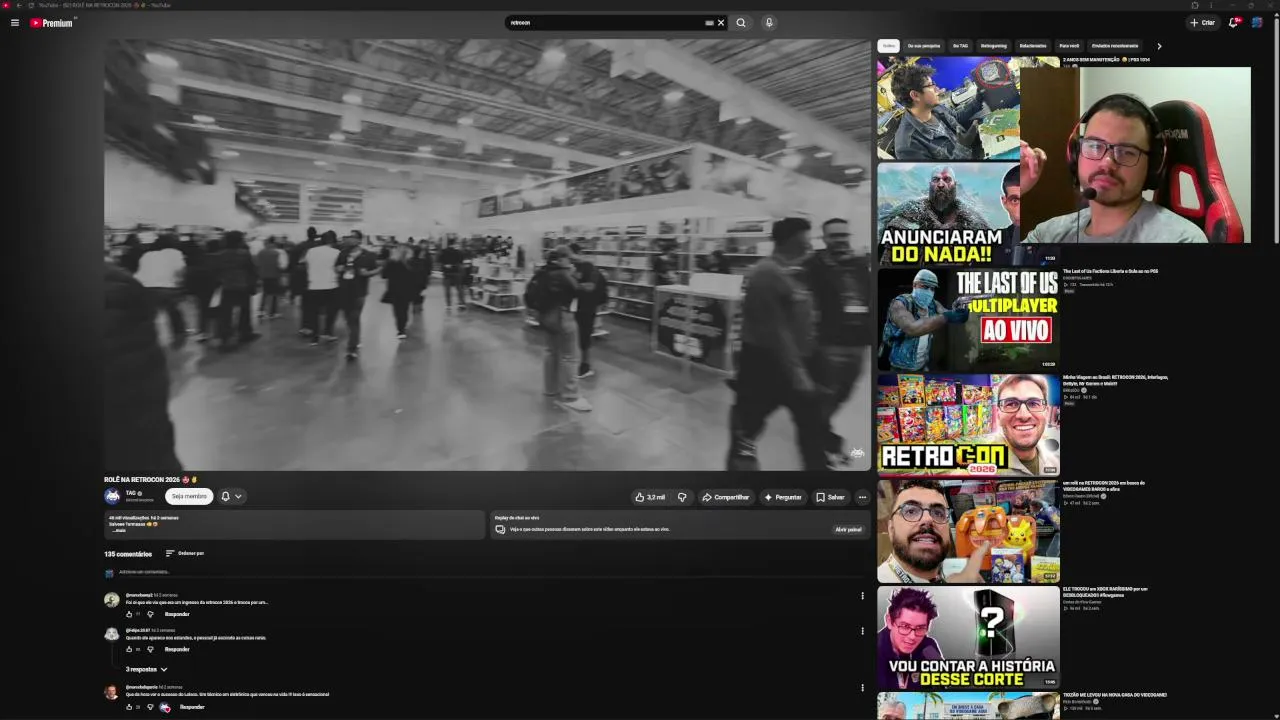Image resolution: width=1280 pixels, height=720 pixels.
Task: Select the 'Da TAG' filter chip
Action: [960, 46]
